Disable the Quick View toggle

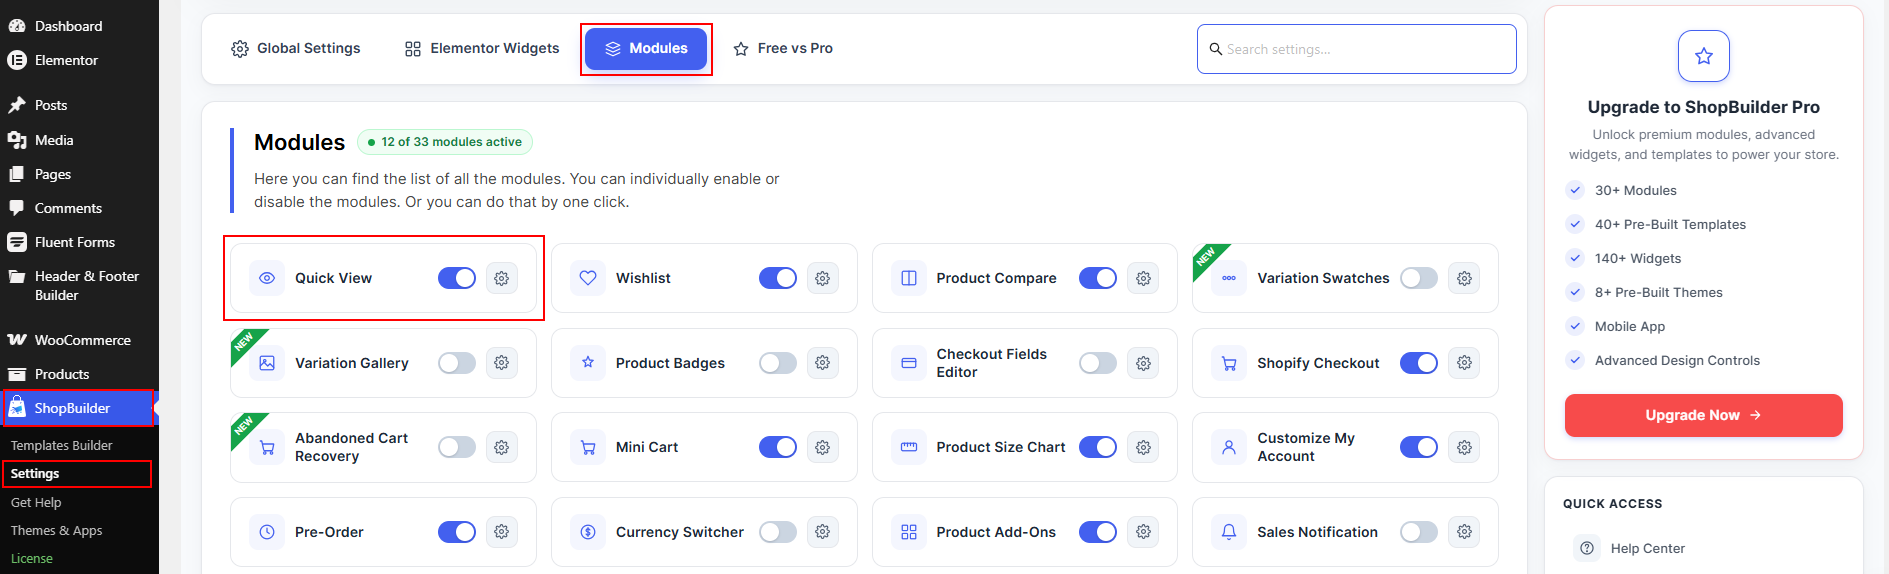pos(457,278)
